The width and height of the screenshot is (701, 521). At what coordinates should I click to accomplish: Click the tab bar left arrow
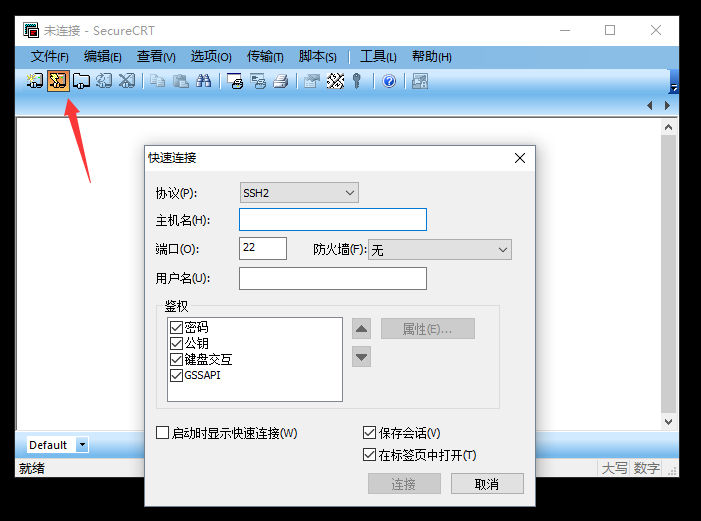[650, 106]
